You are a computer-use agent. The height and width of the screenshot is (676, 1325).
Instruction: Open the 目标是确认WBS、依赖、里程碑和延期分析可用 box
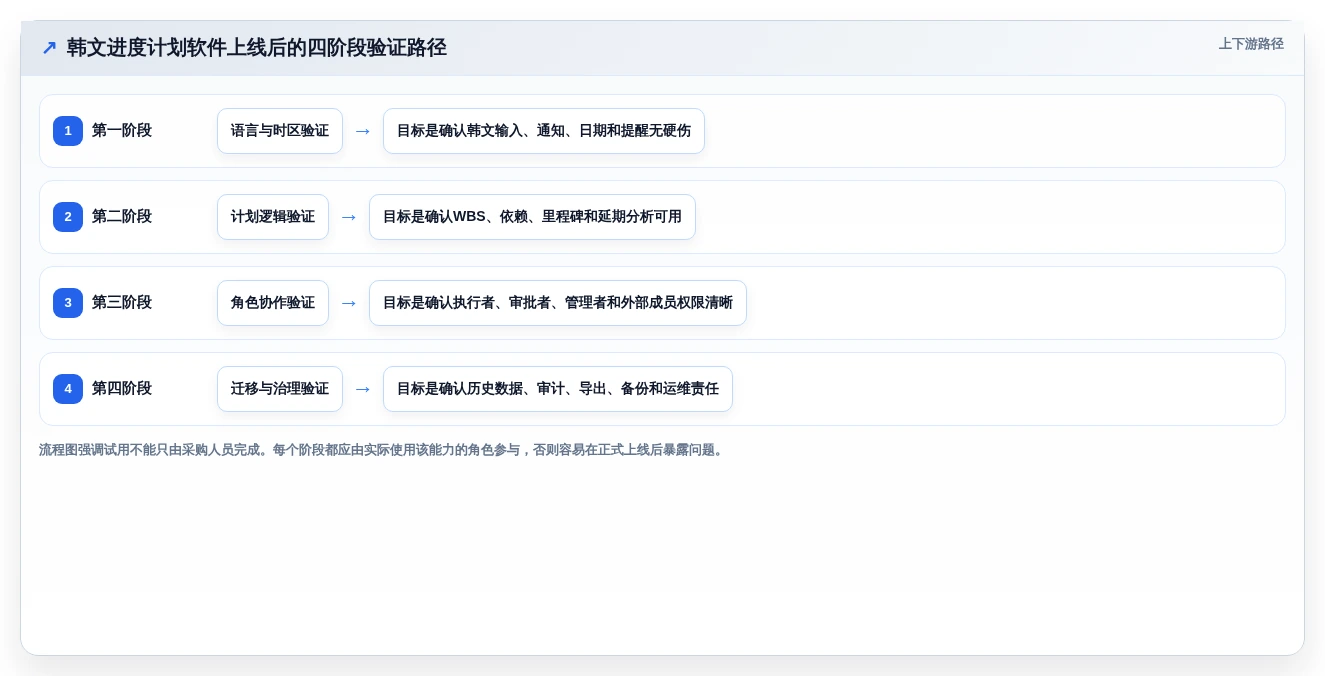(532, 217)
